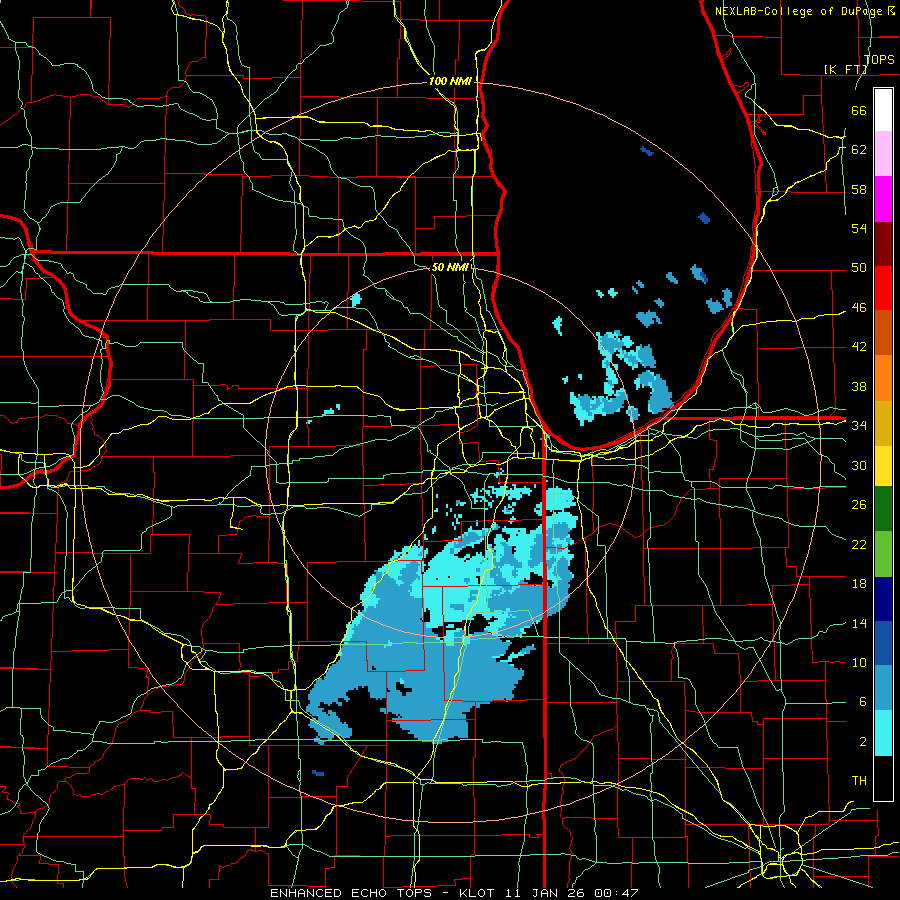The image size is (900, 900).
Task: Click the light pink legend swatch
Action: (883, 154)
